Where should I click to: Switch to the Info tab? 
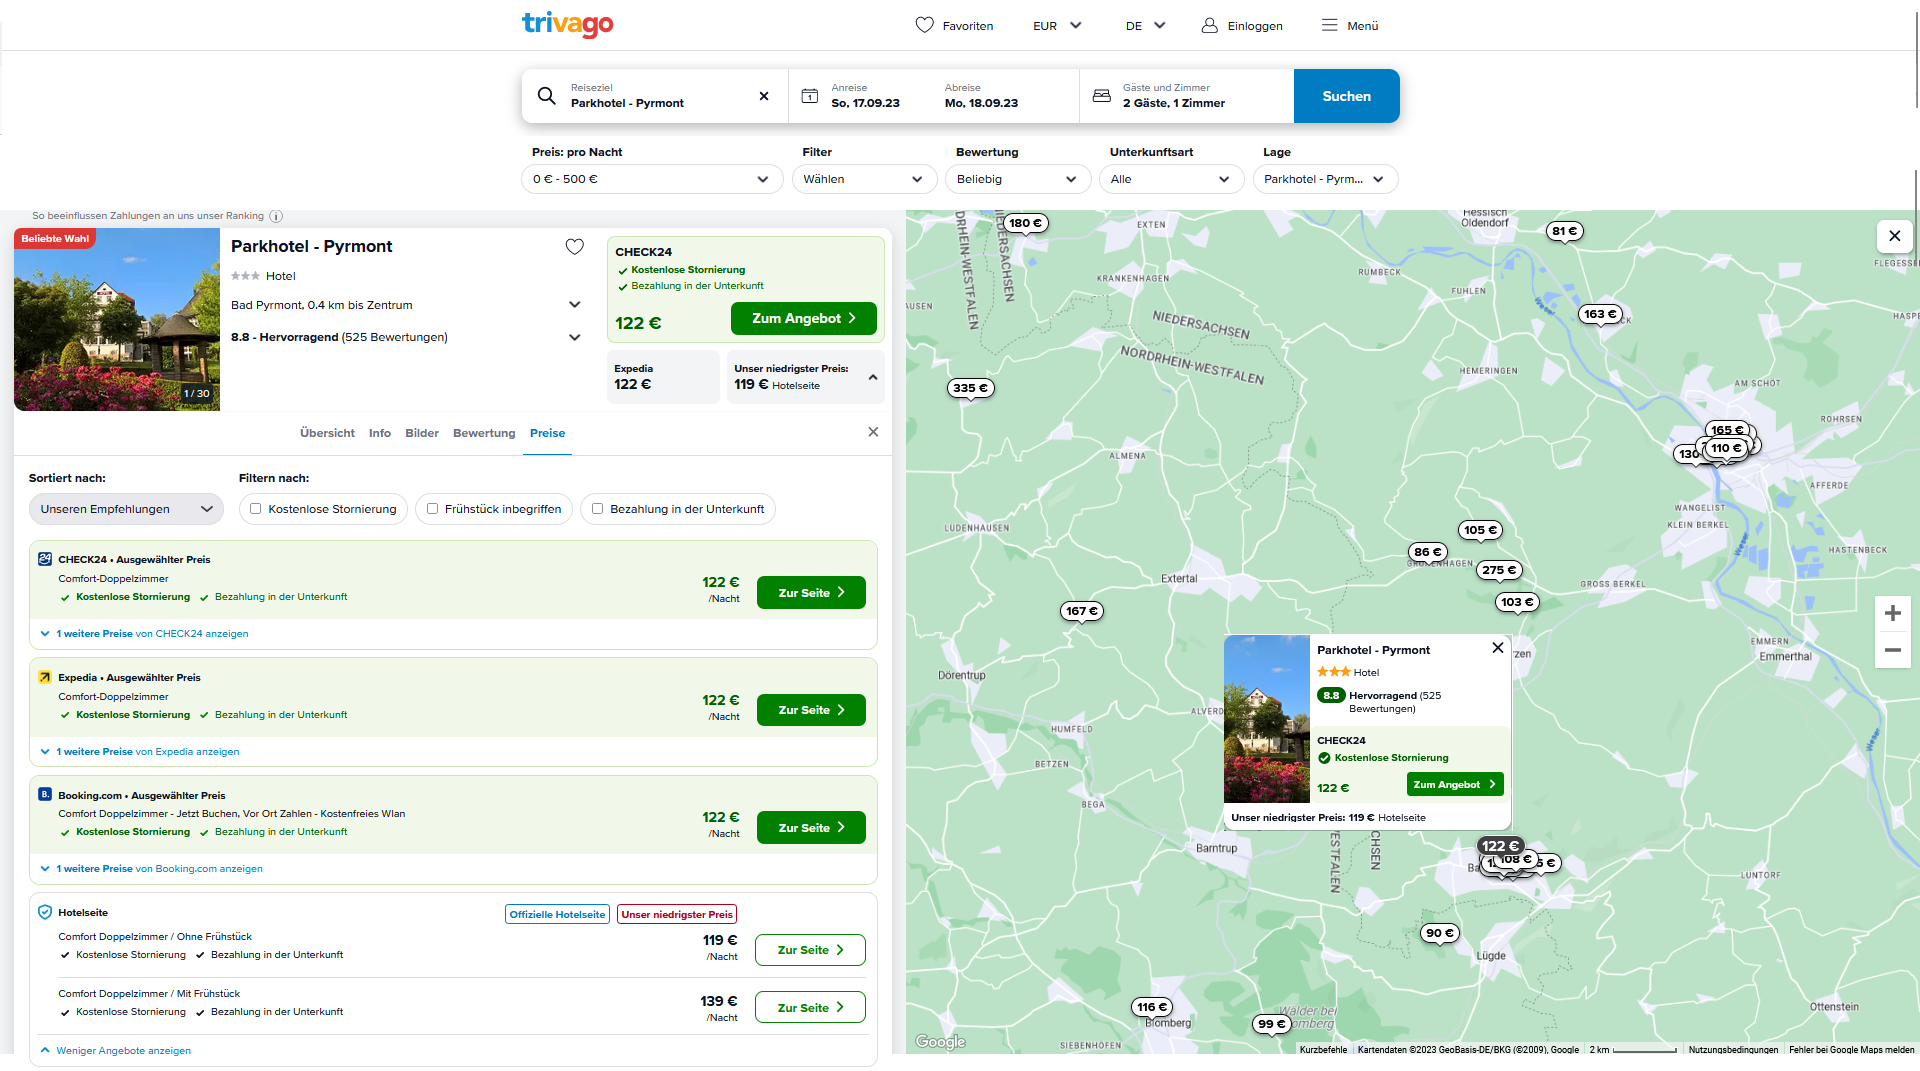(380, 433)
